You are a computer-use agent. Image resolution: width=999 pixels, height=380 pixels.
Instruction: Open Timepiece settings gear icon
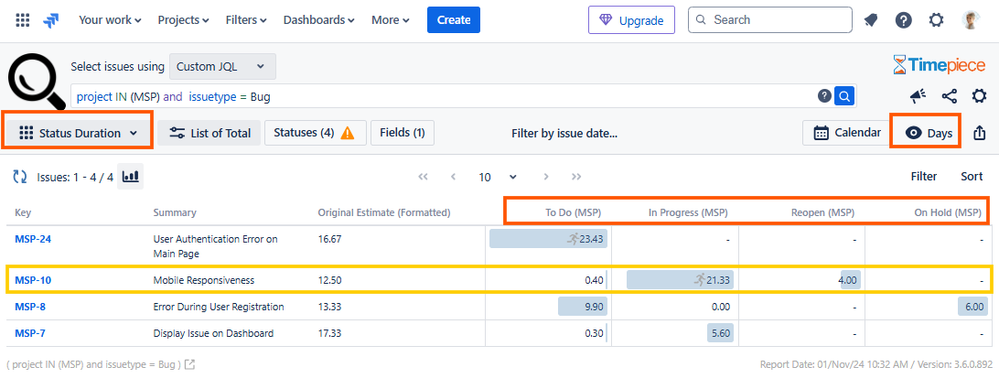979,96
